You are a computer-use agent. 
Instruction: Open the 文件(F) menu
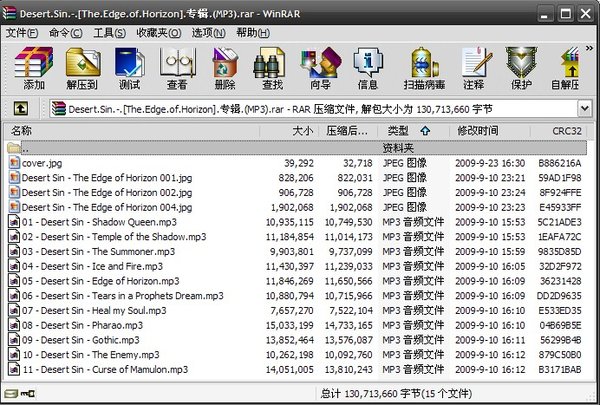click(21, 33)
